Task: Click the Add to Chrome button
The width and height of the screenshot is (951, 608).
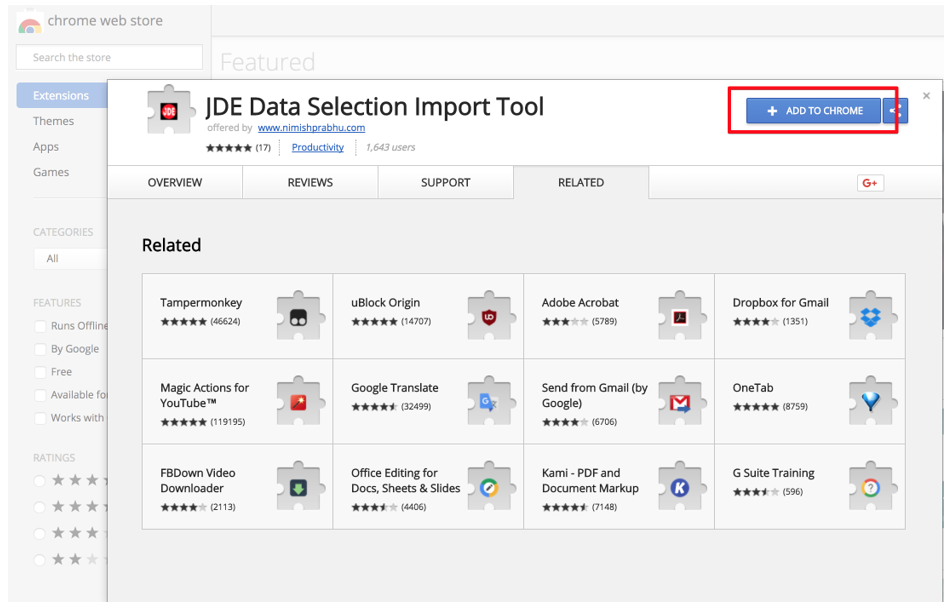Action: pyautogui.click(x=811, y=111)
